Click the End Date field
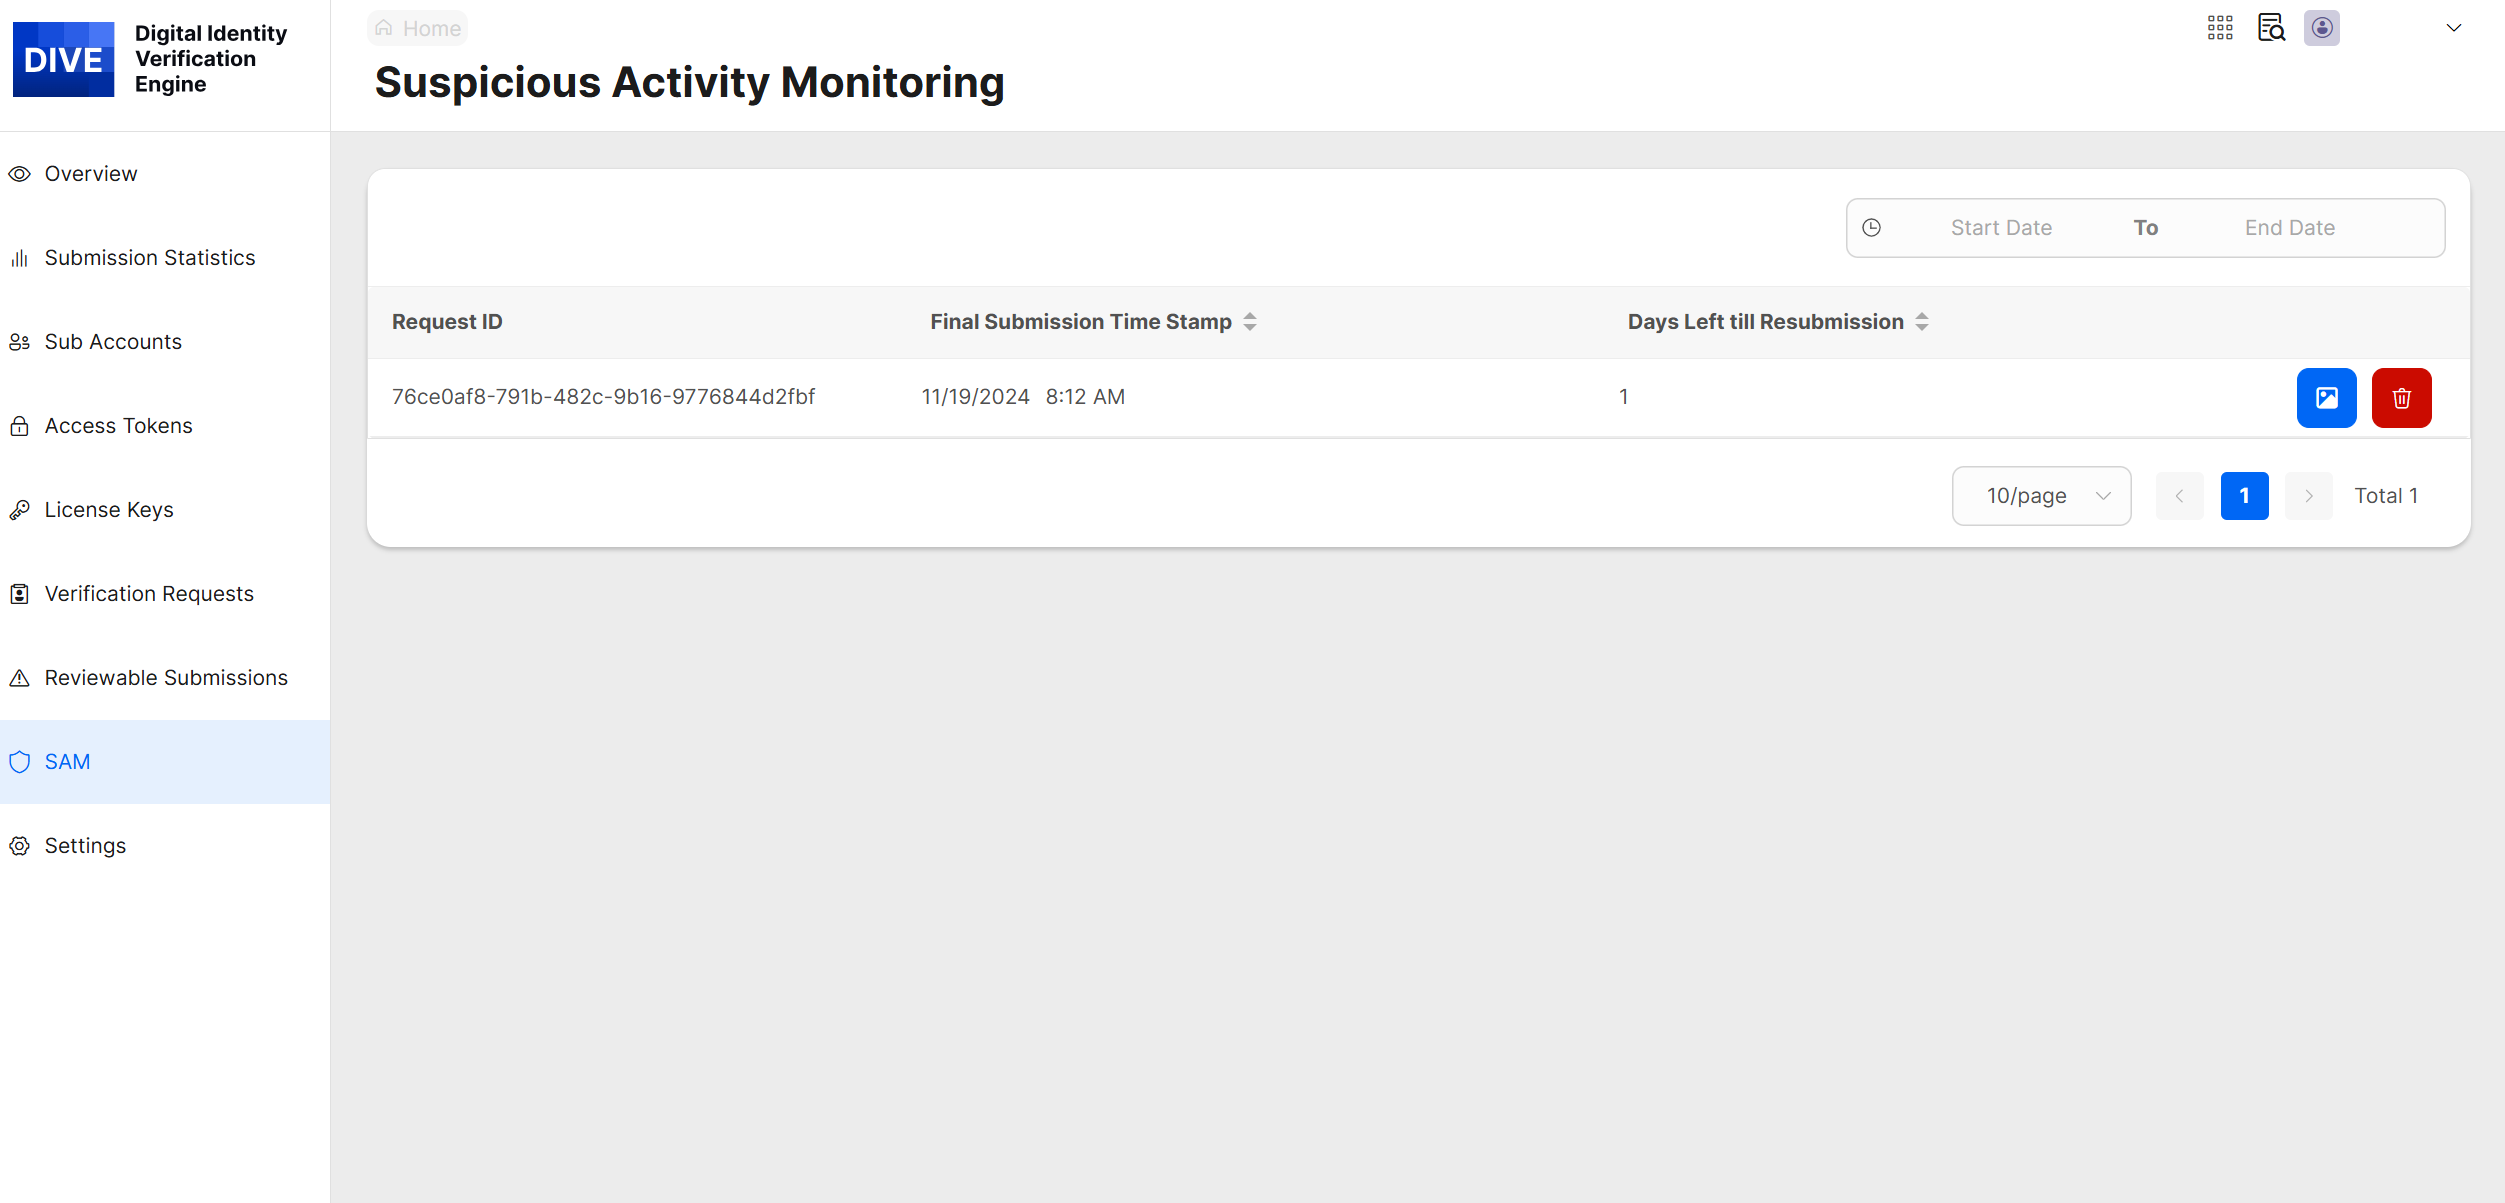2505x1203 pixels. pos(2289,228)
